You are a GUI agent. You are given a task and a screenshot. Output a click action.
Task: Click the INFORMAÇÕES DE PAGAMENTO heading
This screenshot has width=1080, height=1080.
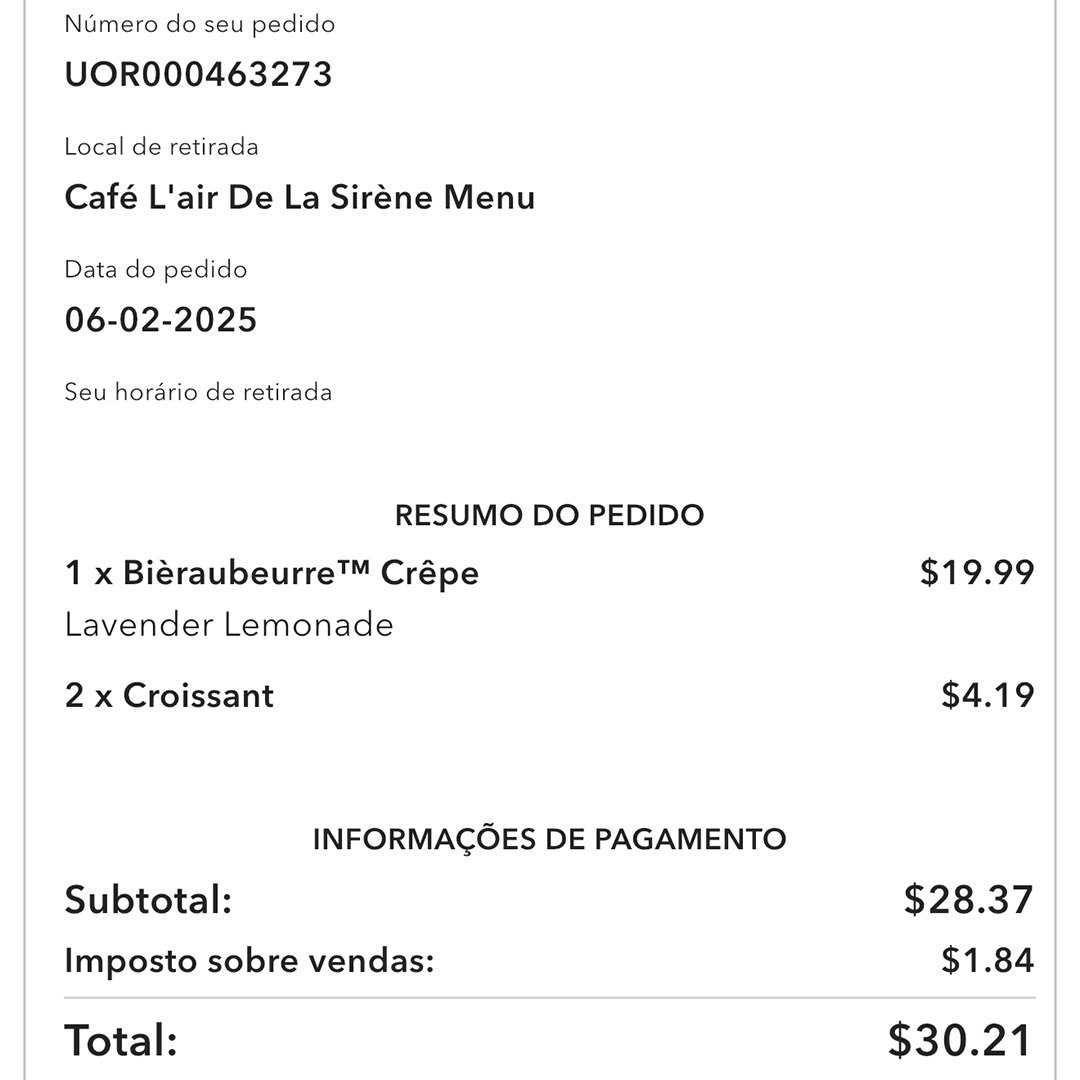tap(549, 840)
